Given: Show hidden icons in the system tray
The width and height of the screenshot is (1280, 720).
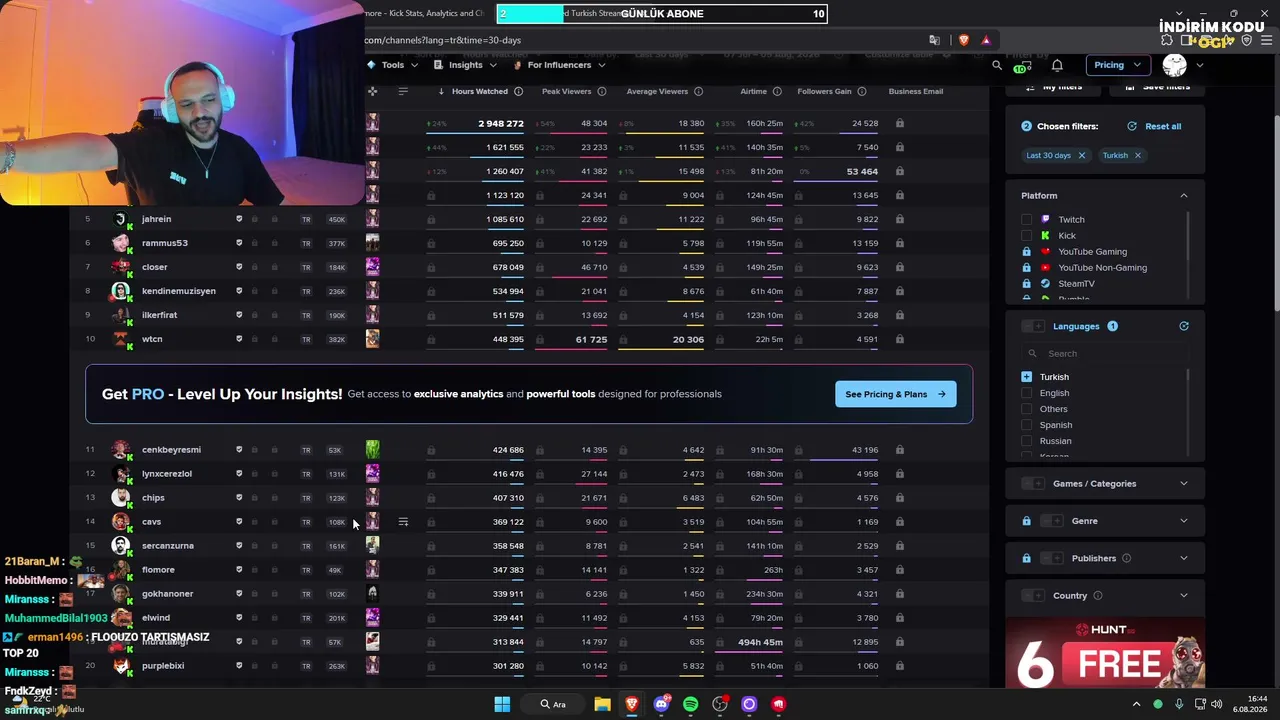Looking at the screenshot, I should [x=1136, y=704].
